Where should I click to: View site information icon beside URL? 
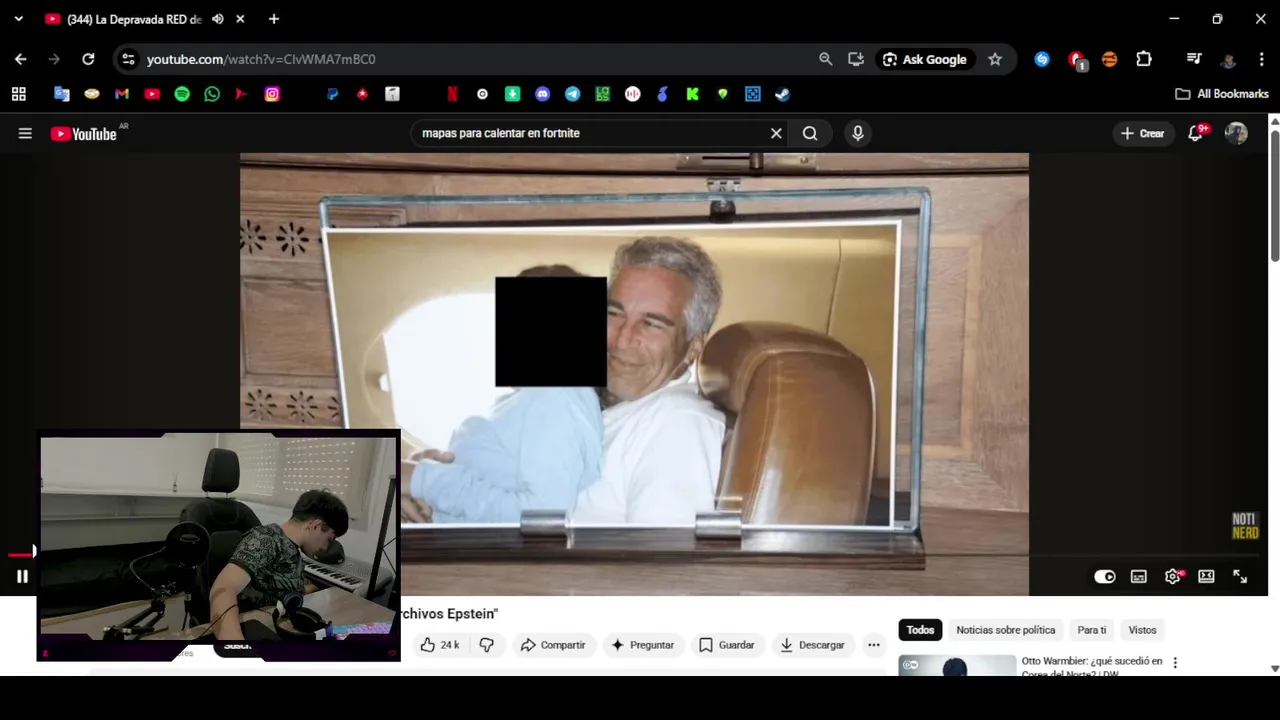(x=128, y=59)
